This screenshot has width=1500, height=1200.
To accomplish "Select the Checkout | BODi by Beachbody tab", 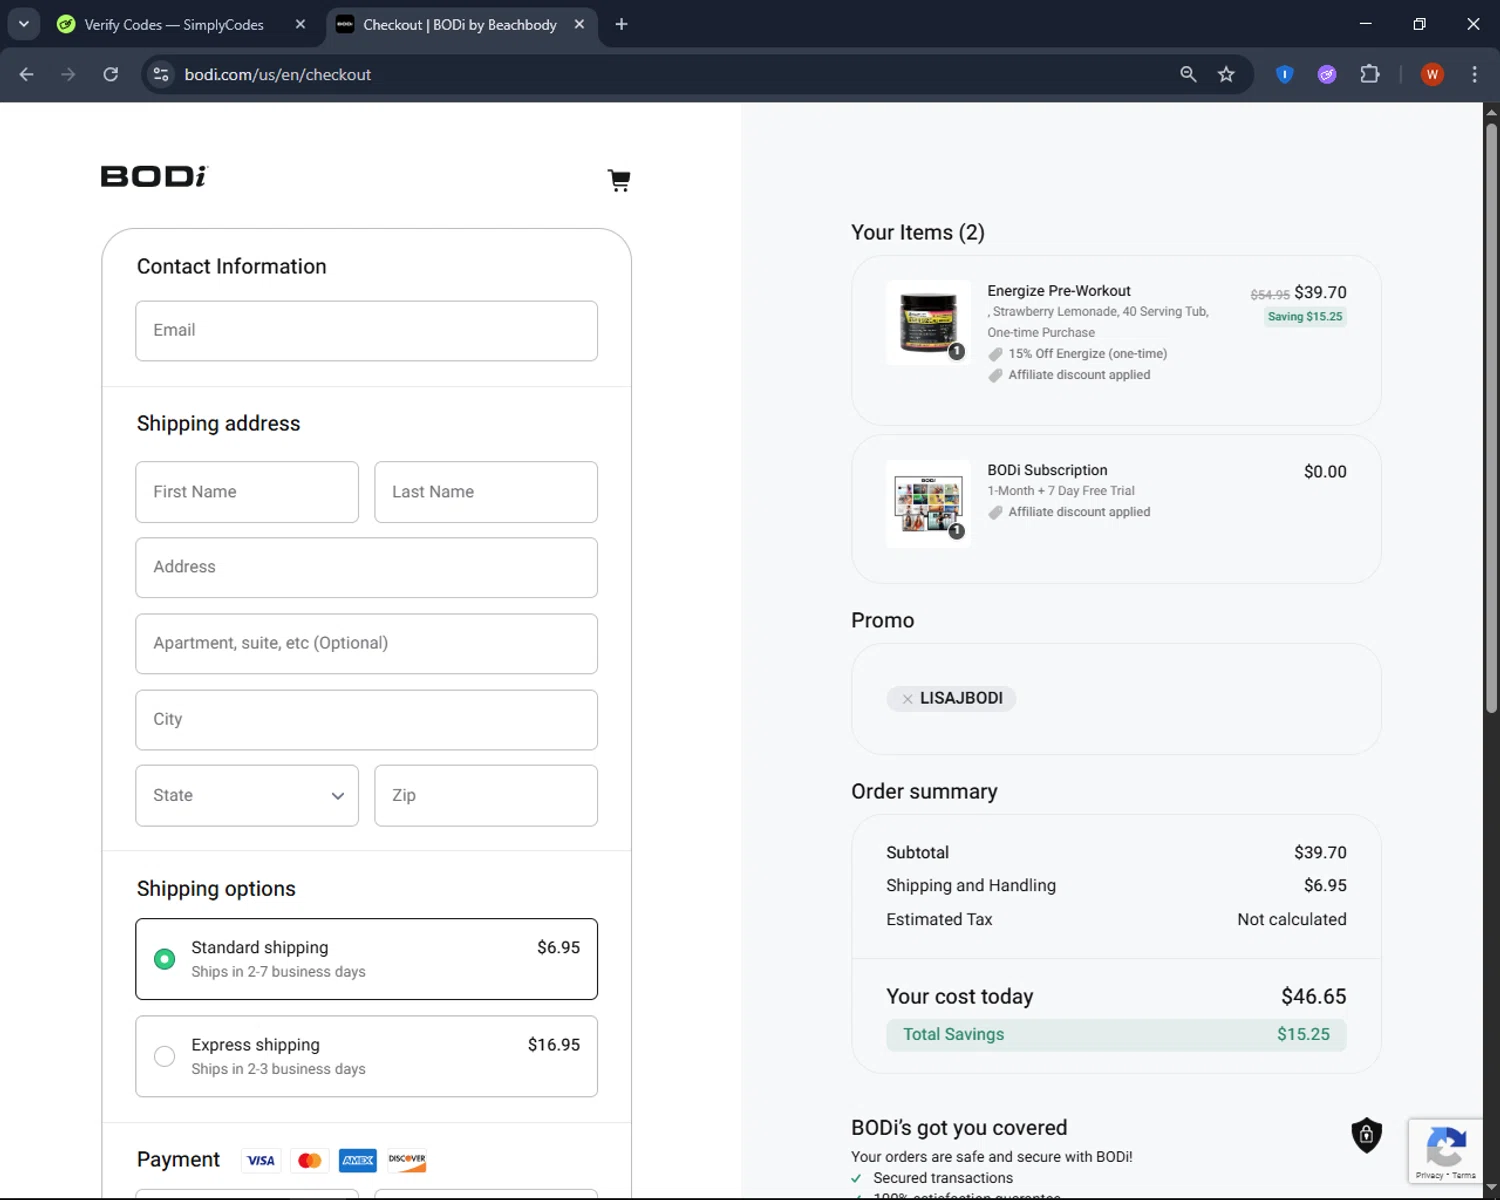I will (x=462, y=24).
